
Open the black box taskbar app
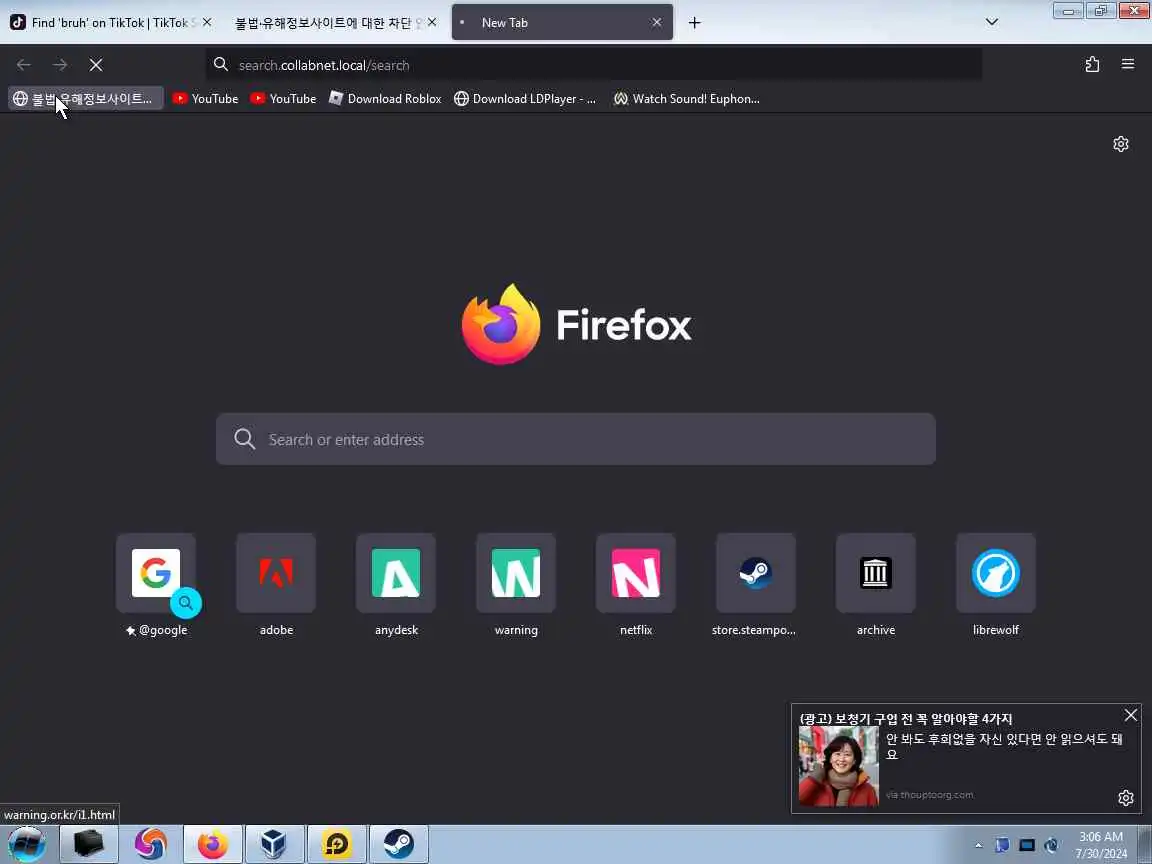(x=88, y=843)
